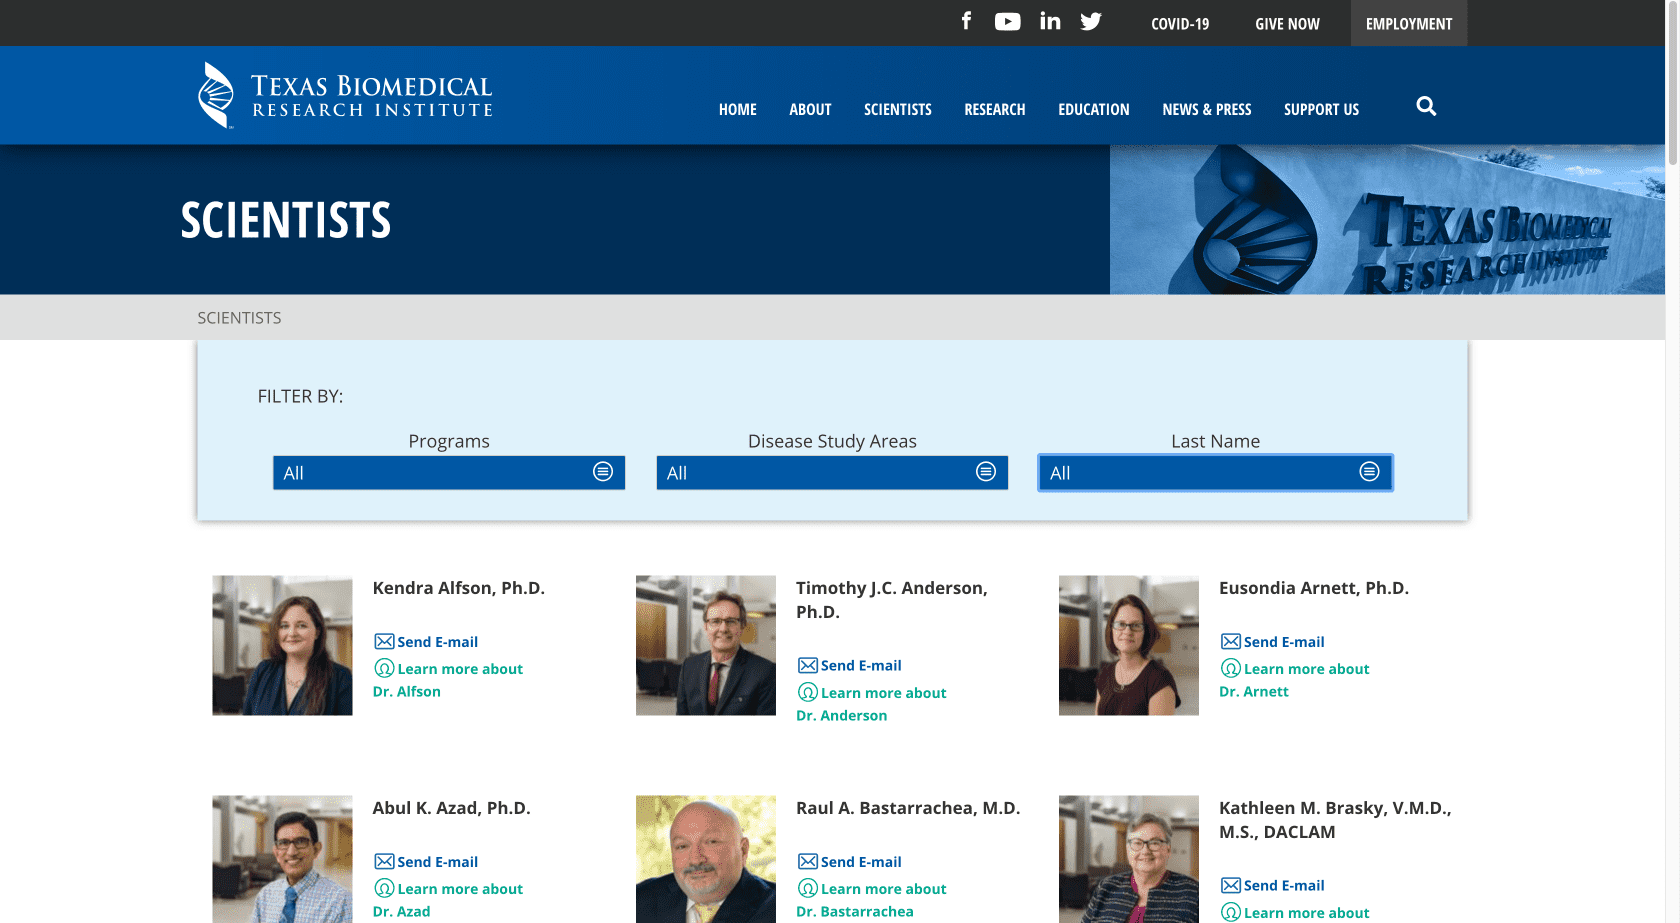This screenshot has height=923, width=1680.
Task: Open the LinkedIn profile icon
Action: coord(1050,21)
